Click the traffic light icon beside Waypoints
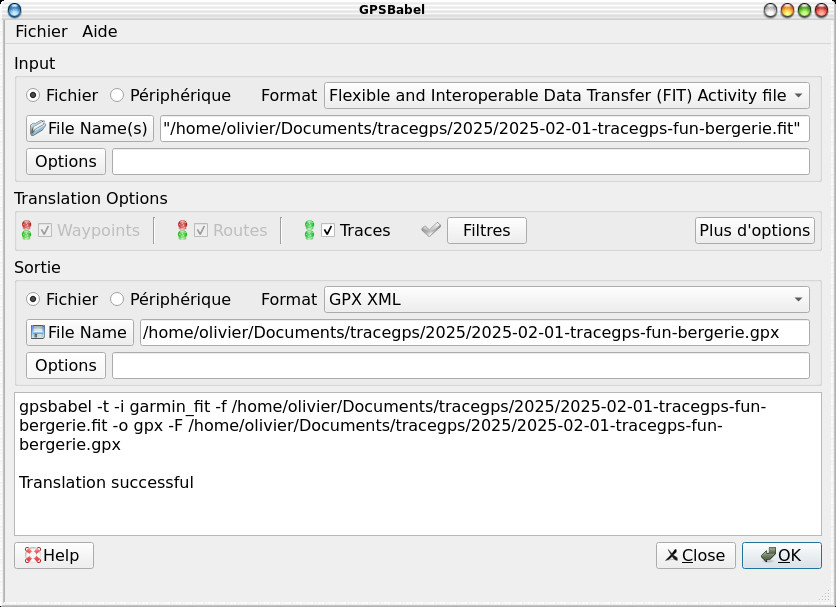The image size is (836, 607). tap(26, 230)
